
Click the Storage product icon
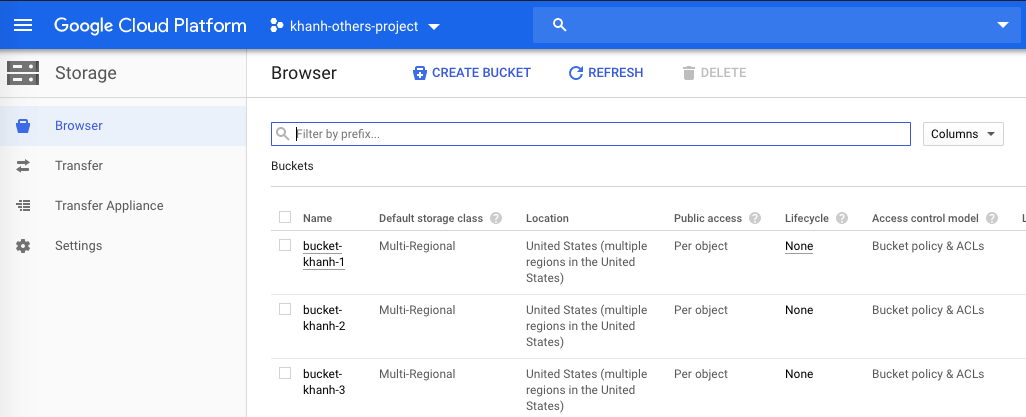(22, 73)
